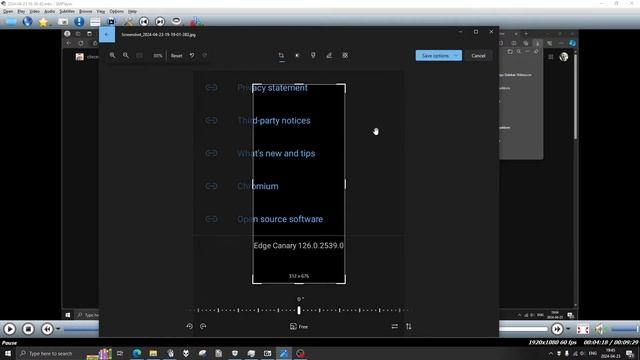Open the Windows Start menu

(8, 353)
